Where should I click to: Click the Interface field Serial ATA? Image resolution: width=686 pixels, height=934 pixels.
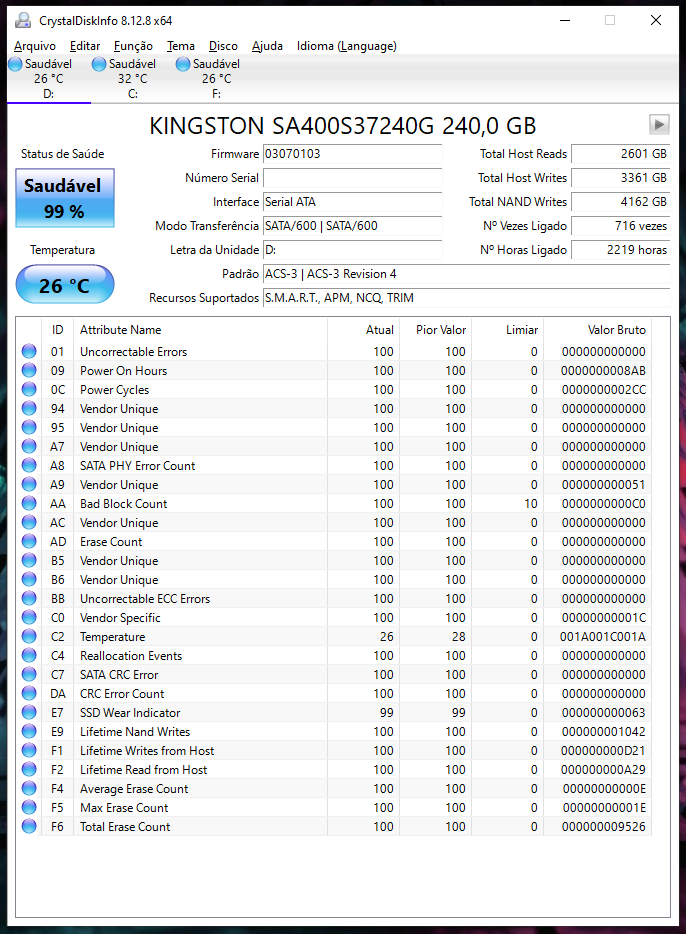pyautogui.click(x=353, y=202)
